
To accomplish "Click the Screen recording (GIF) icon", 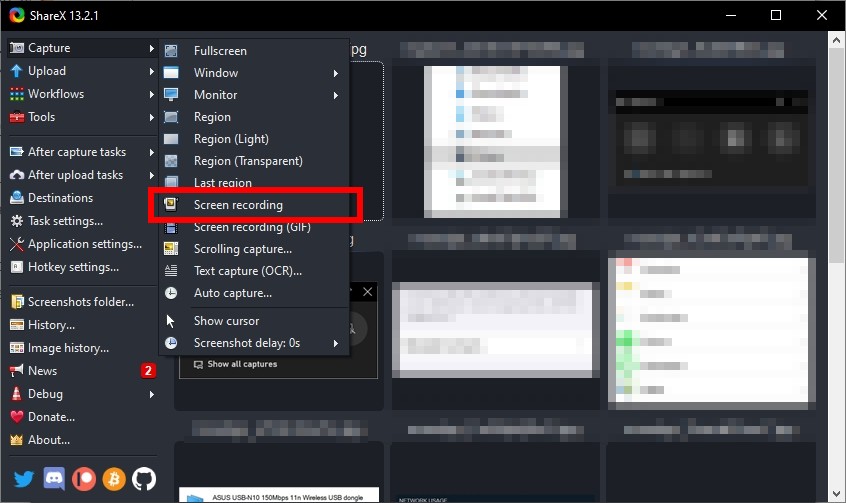I will pyautogui.click(x=171, y=227).
